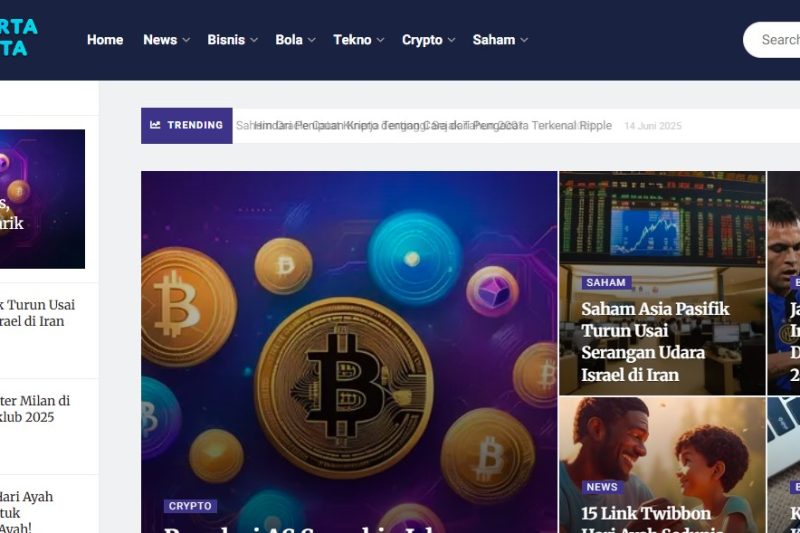Expand the News menu chevron
This screenshot has width=800, height=533.
[186, 40]
